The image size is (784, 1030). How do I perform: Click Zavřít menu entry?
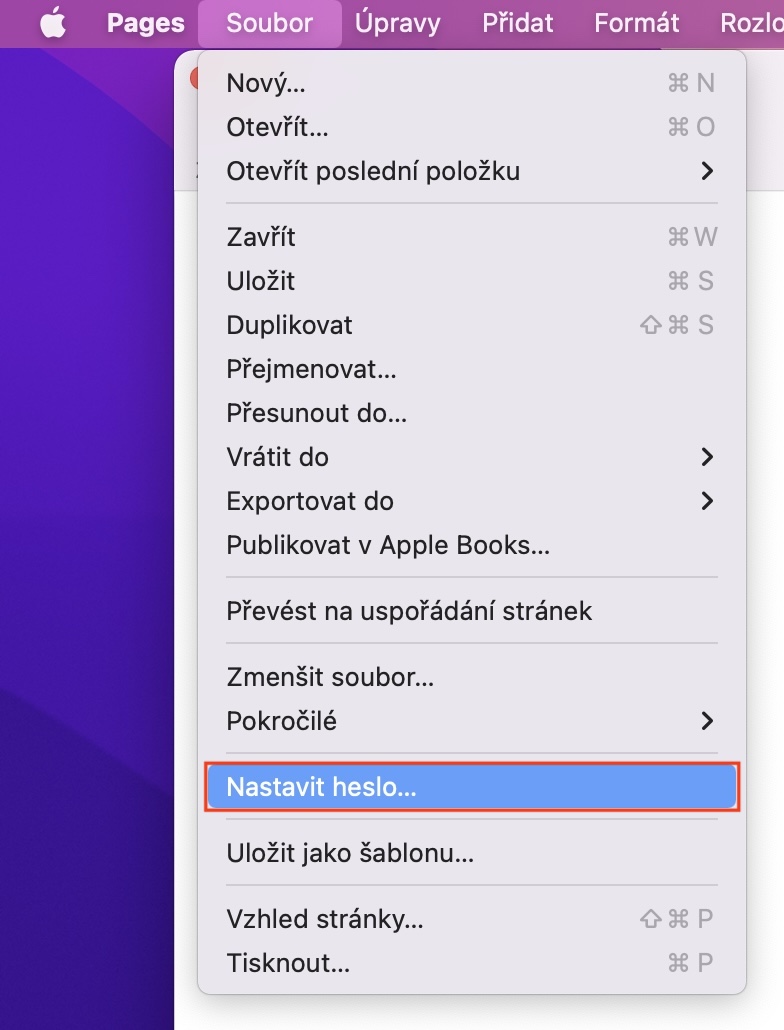261,237
